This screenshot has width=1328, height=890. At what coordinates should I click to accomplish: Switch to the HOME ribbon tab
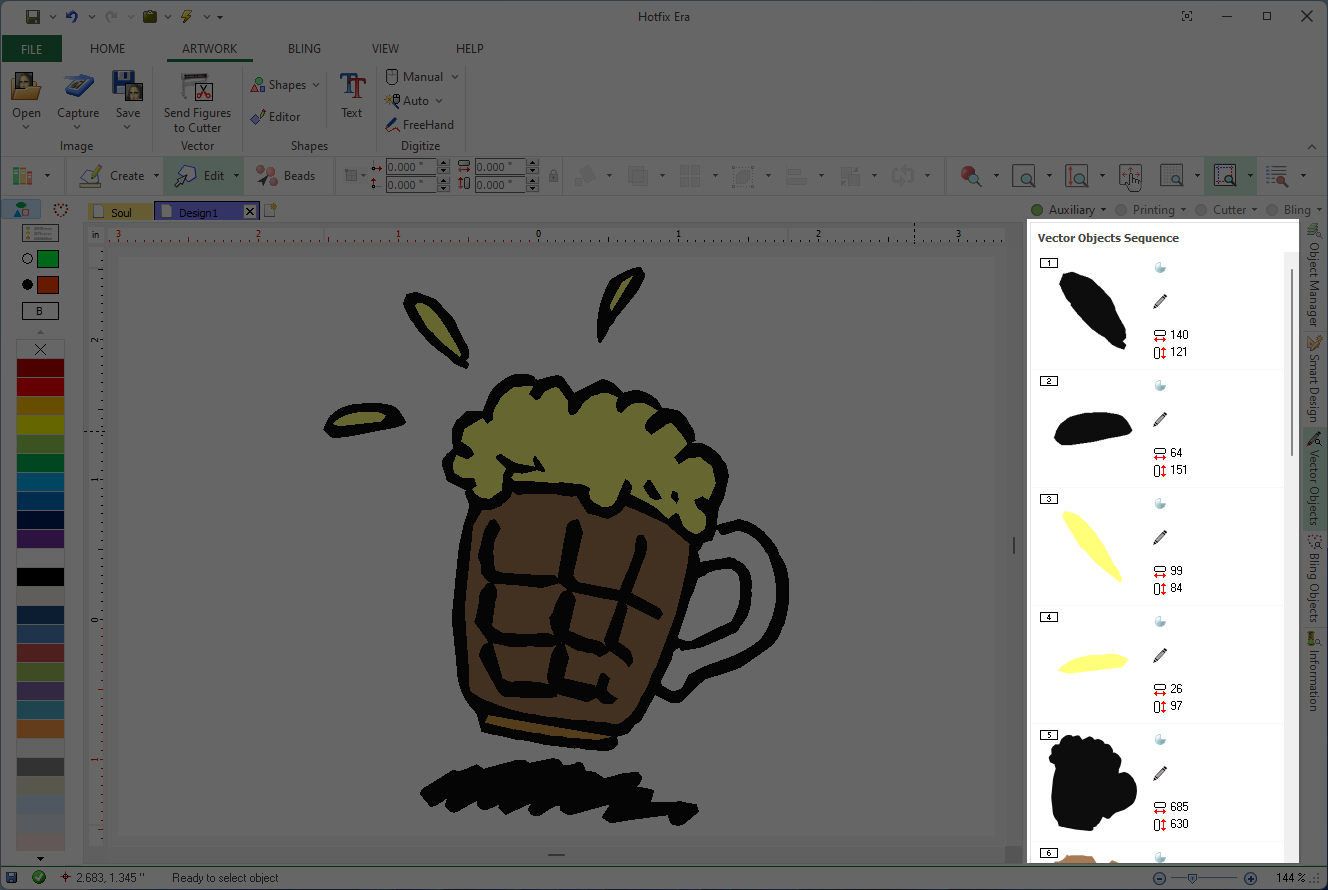pos(108,49)
